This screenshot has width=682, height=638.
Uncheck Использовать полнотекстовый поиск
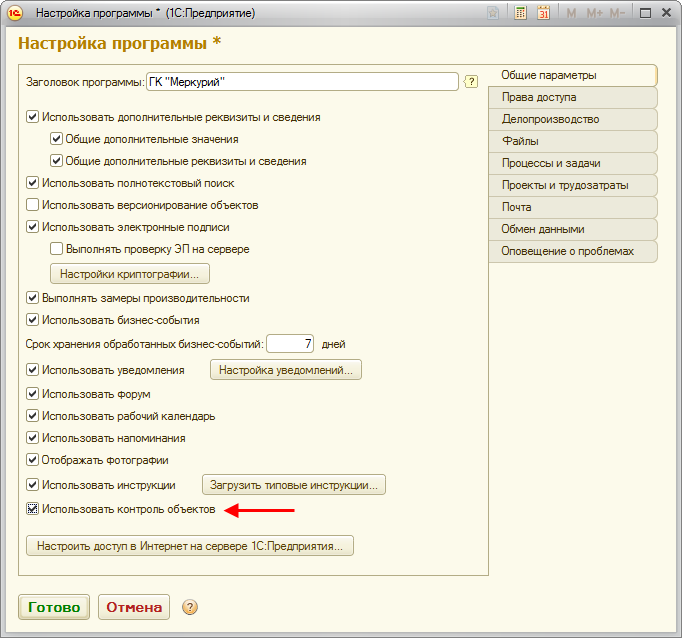coord(33,183)
